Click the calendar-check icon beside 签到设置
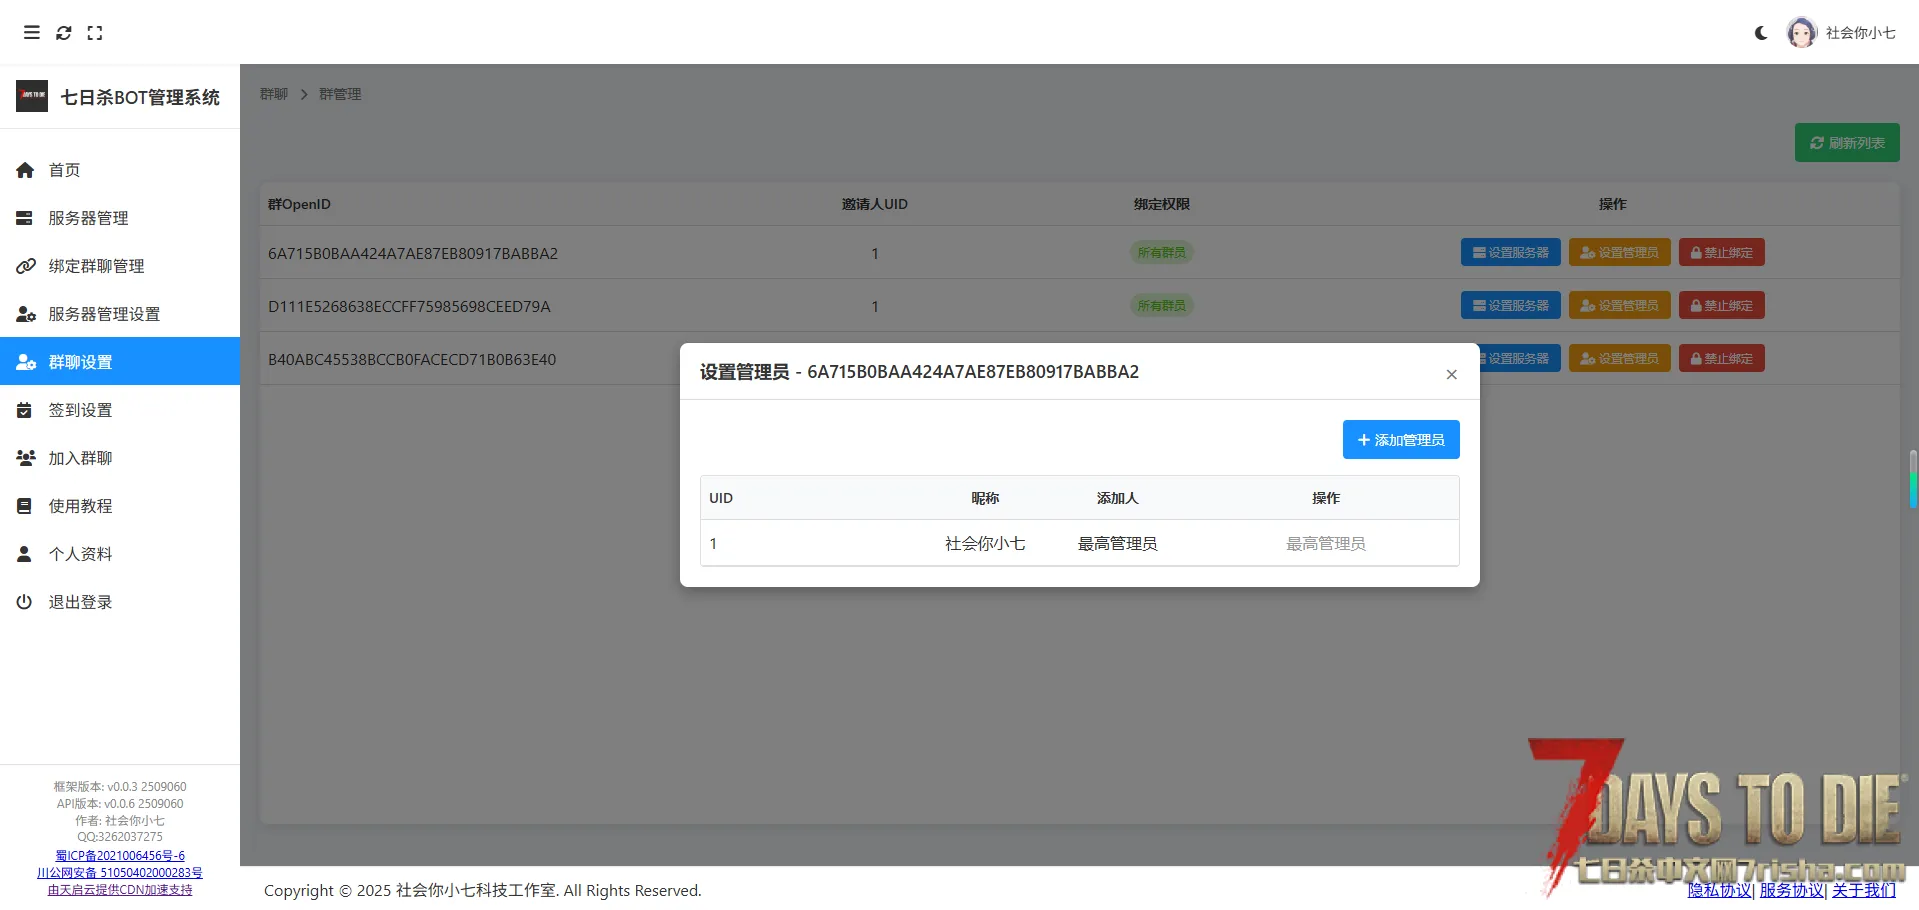Image resolution: width=1919 pixels, height=910 pixels. [x=25, y=410]
